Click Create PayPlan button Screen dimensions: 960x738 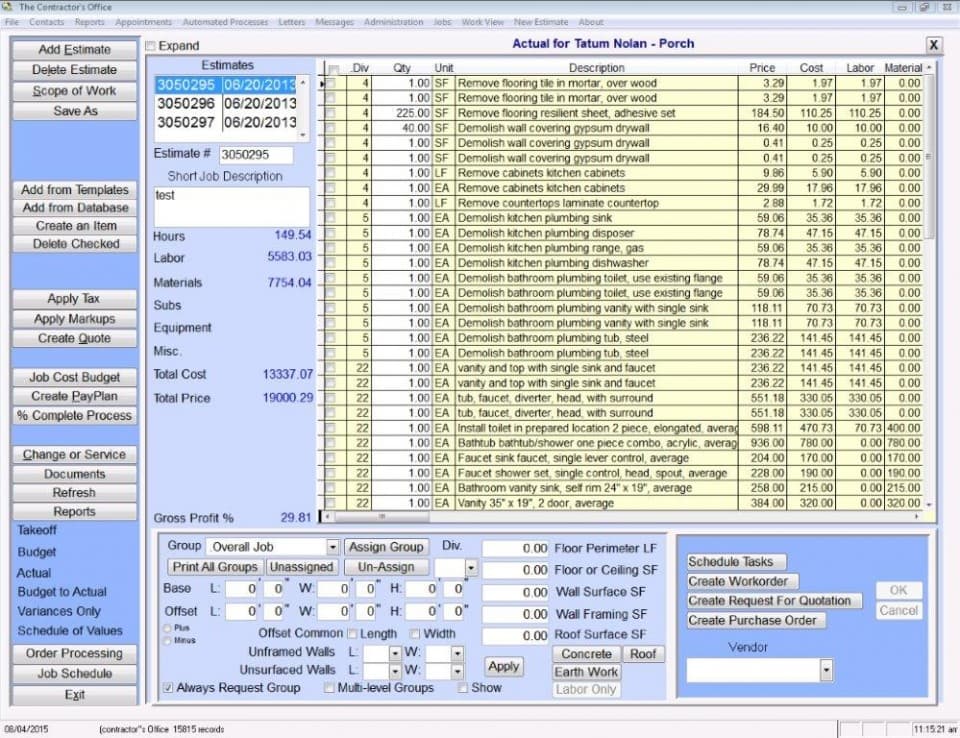75,396
